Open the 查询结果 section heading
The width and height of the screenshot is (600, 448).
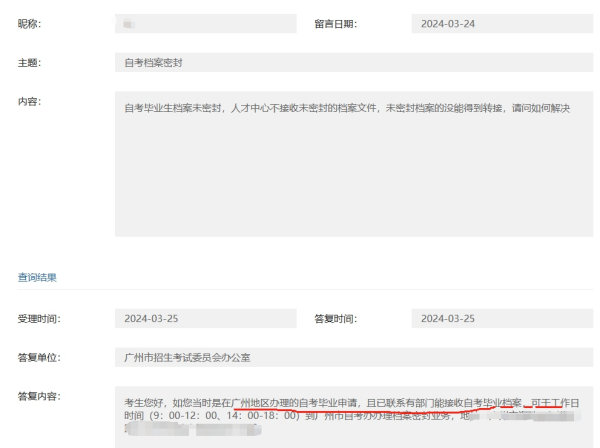tap(38, 277)
